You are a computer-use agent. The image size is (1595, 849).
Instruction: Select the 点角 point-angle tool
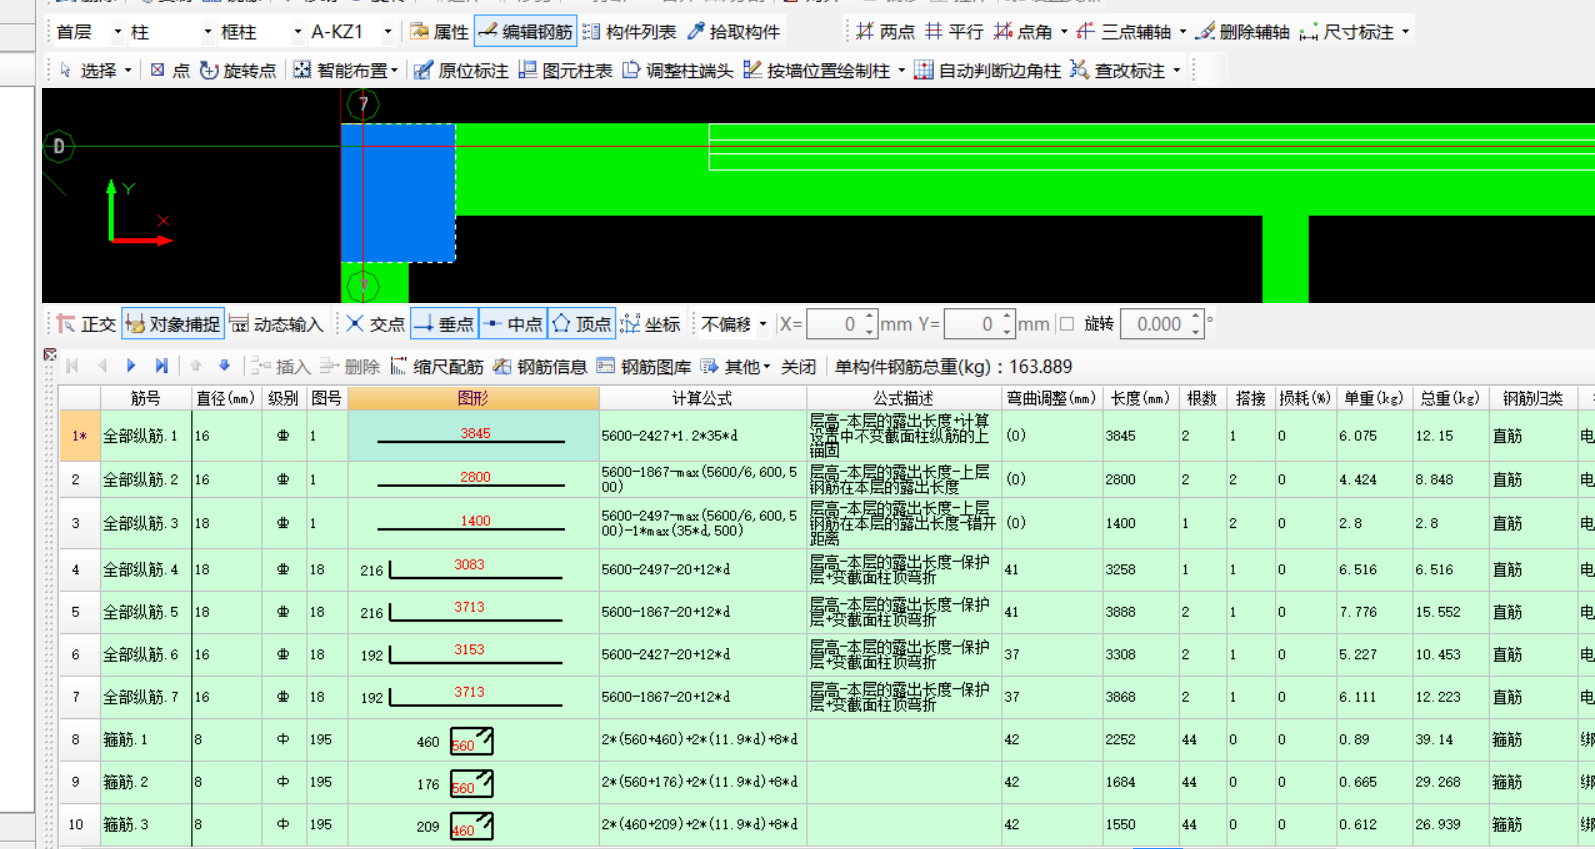pos(1023,32)
